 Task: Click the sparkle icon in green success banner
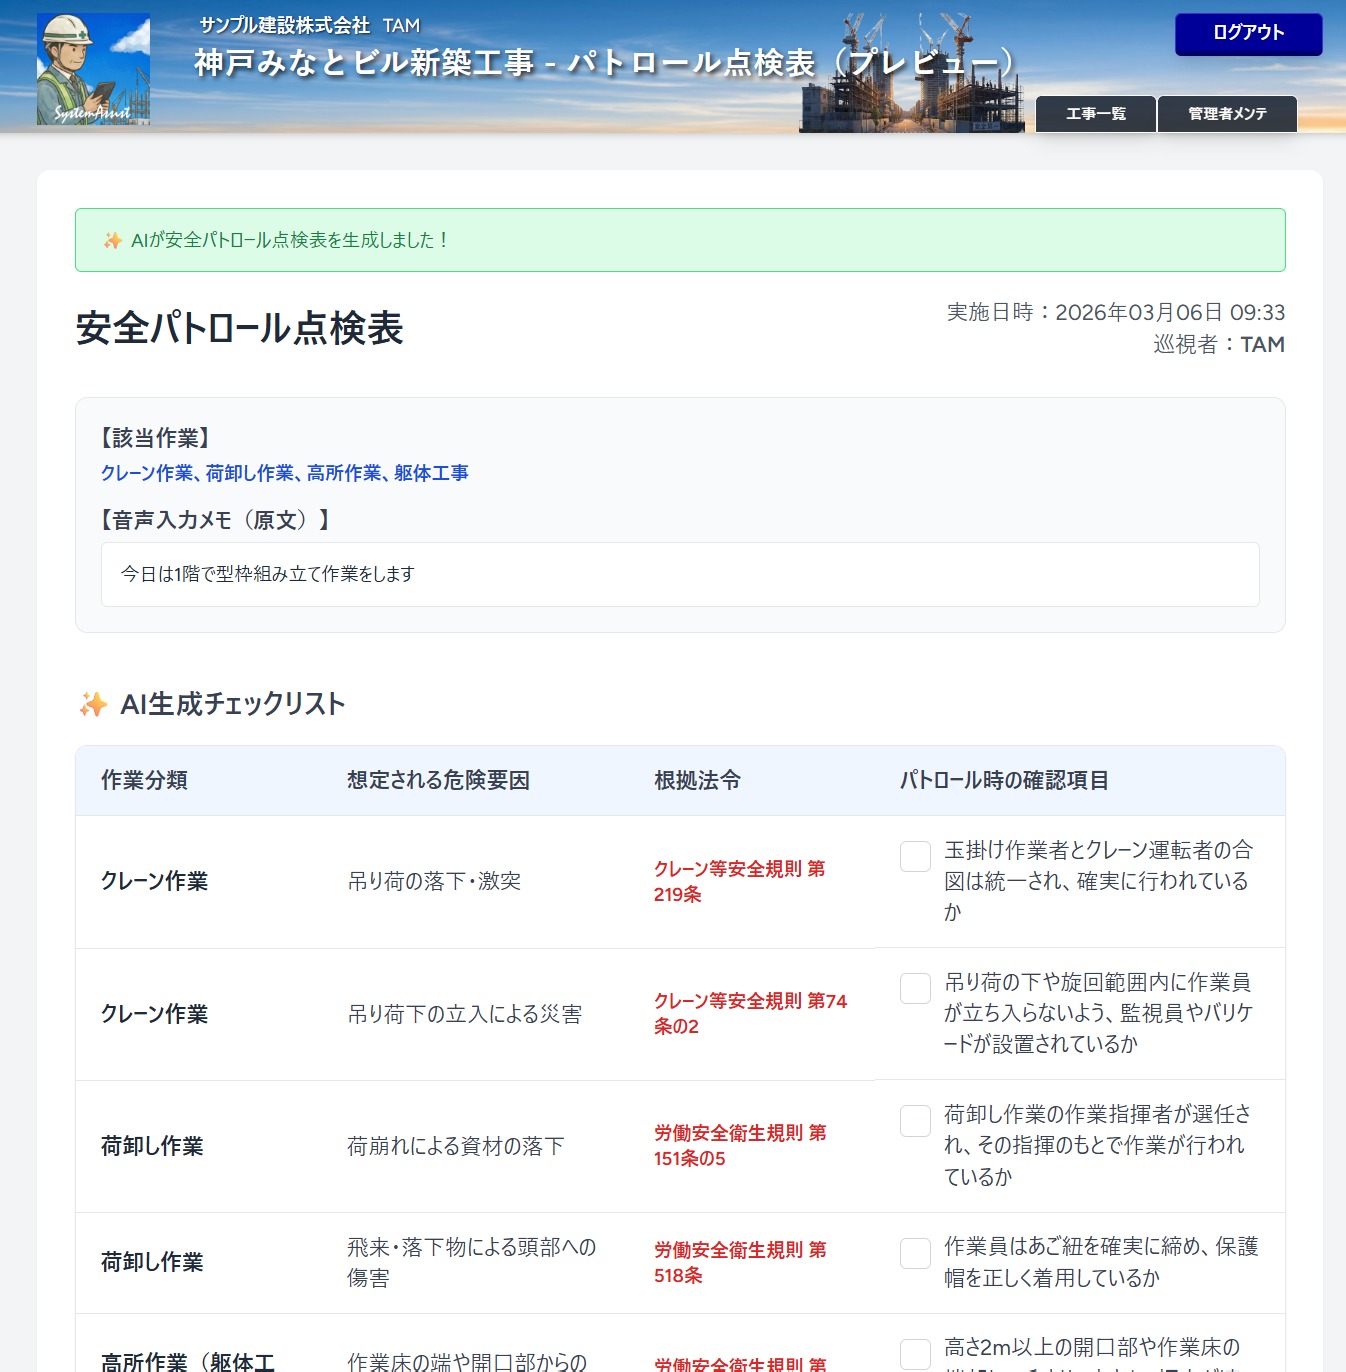[x=112, y=241]
